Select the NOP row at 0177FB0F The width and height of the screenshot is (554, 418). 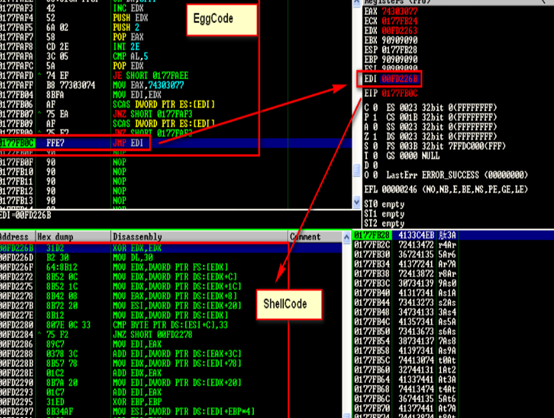176,162
